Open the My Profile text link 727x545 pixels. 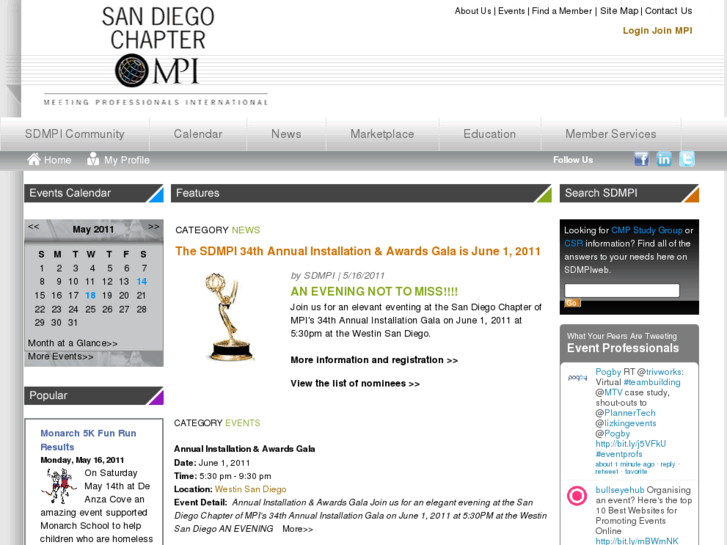click(127, 160)
